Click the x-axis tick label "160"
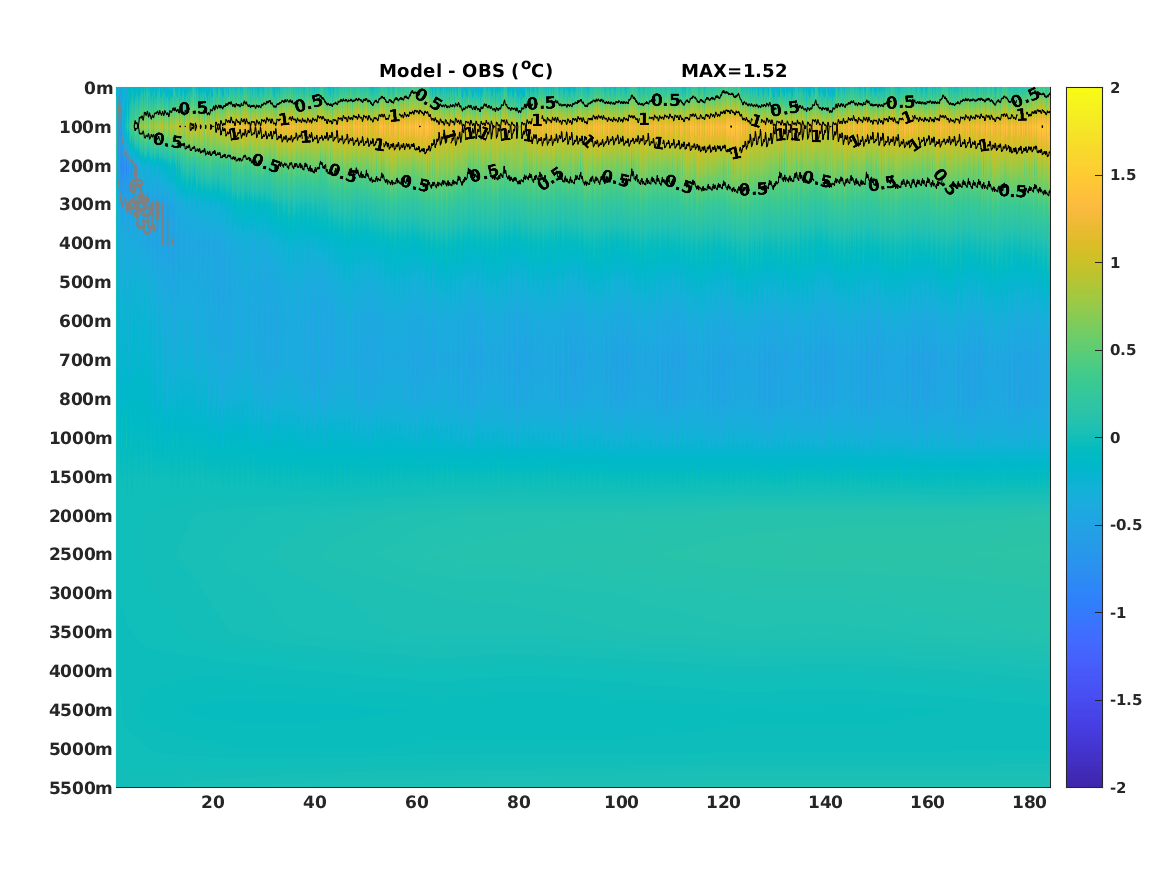The width and height of the screenshot is (1167, 875). point(927,802)
